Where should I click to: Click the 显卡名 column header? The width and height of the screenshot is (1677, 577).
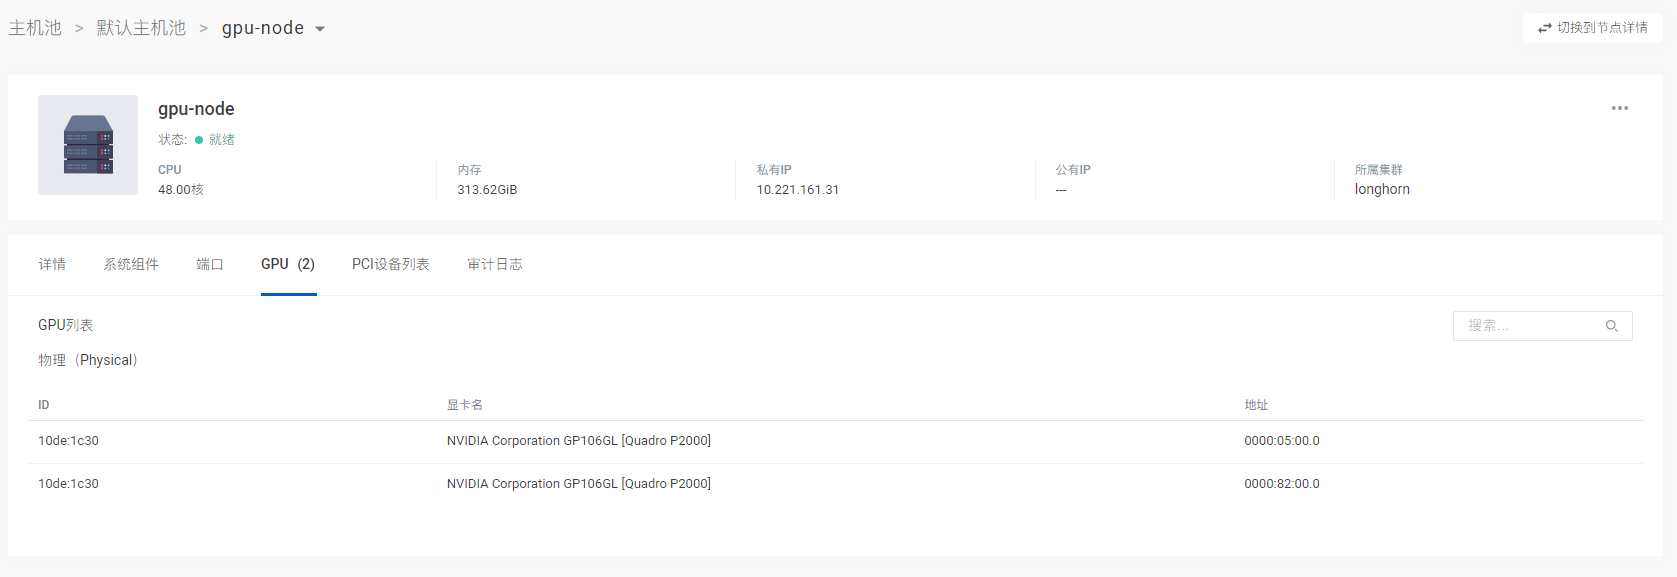(x=465, y=405)
